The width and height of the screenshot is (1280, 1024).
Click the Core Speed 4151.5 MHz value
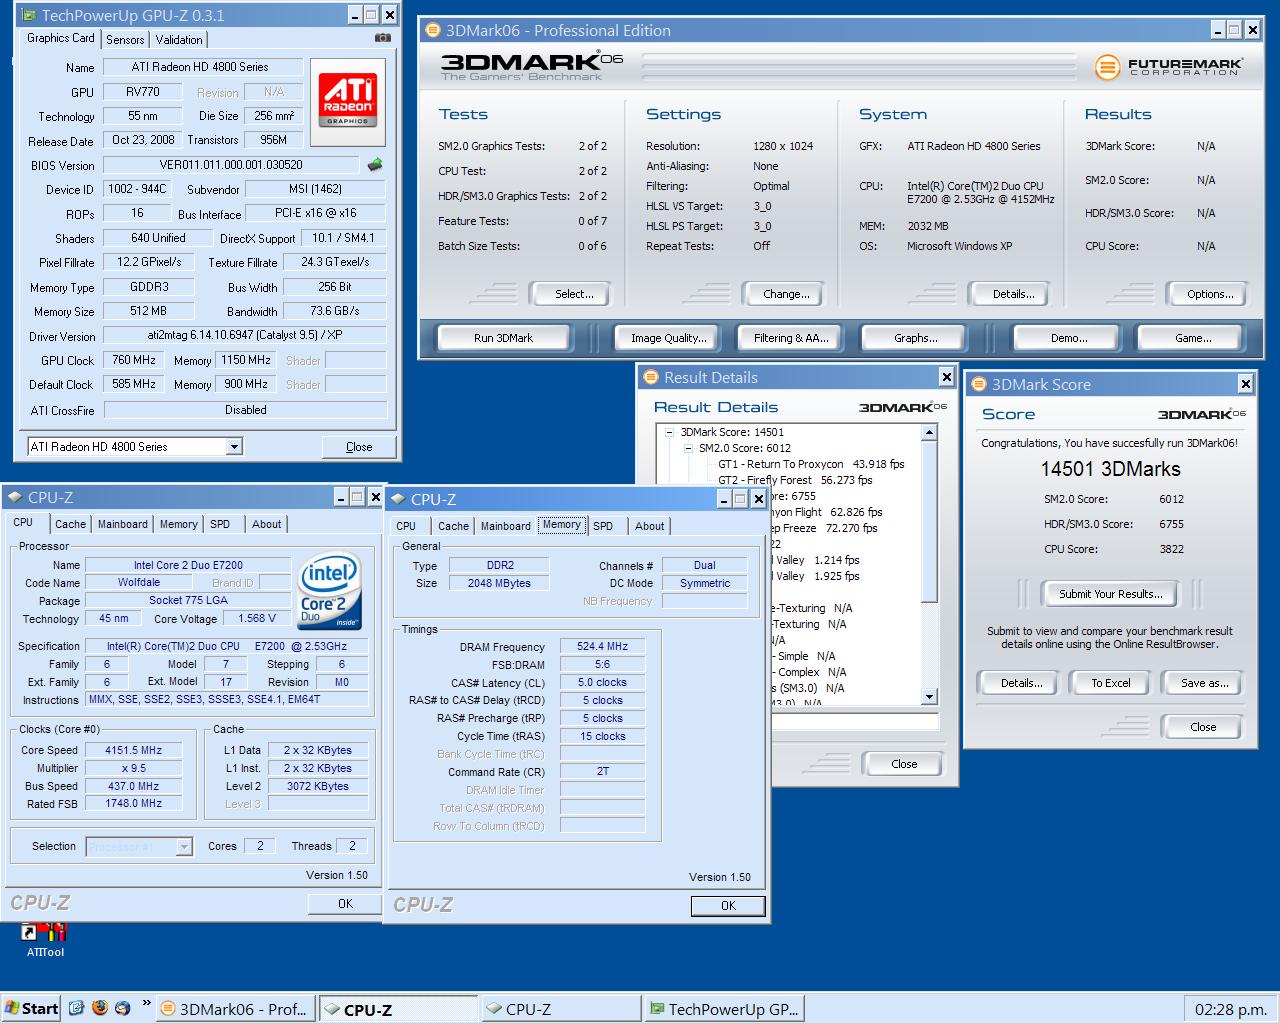pos(133,750)
